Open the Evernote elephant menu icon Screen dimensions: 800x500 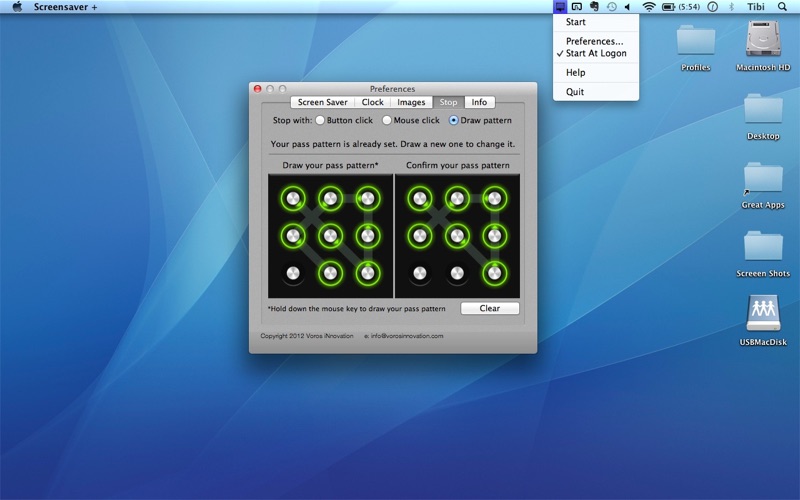[x=594, y=7]
